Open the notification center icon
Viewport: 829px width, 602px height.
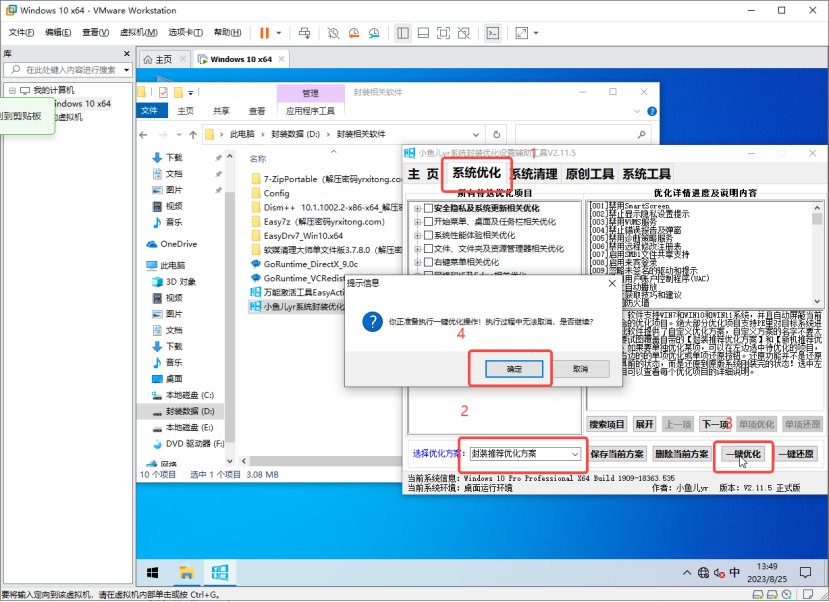coord(805,572)
